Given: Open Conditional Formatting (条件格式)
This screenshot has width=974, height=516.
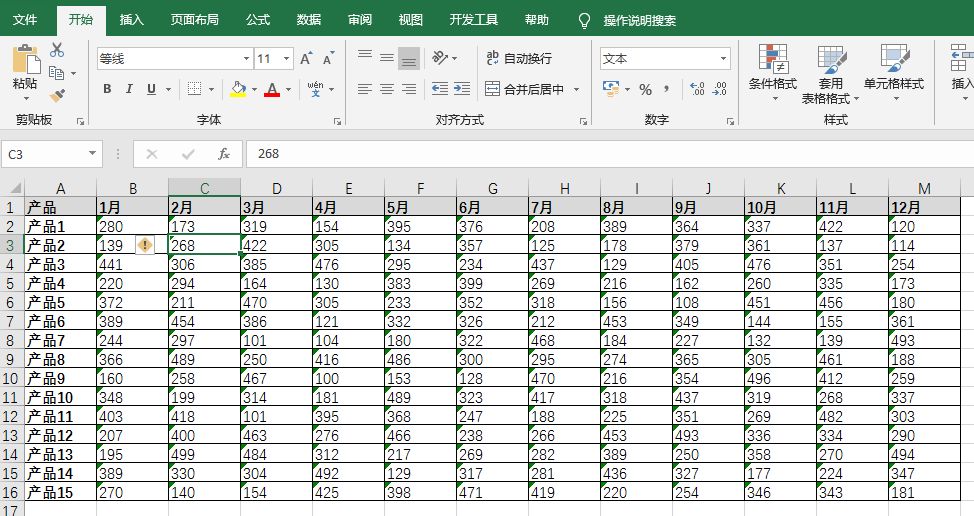Looking at the screenshot, I should (773, 73).
